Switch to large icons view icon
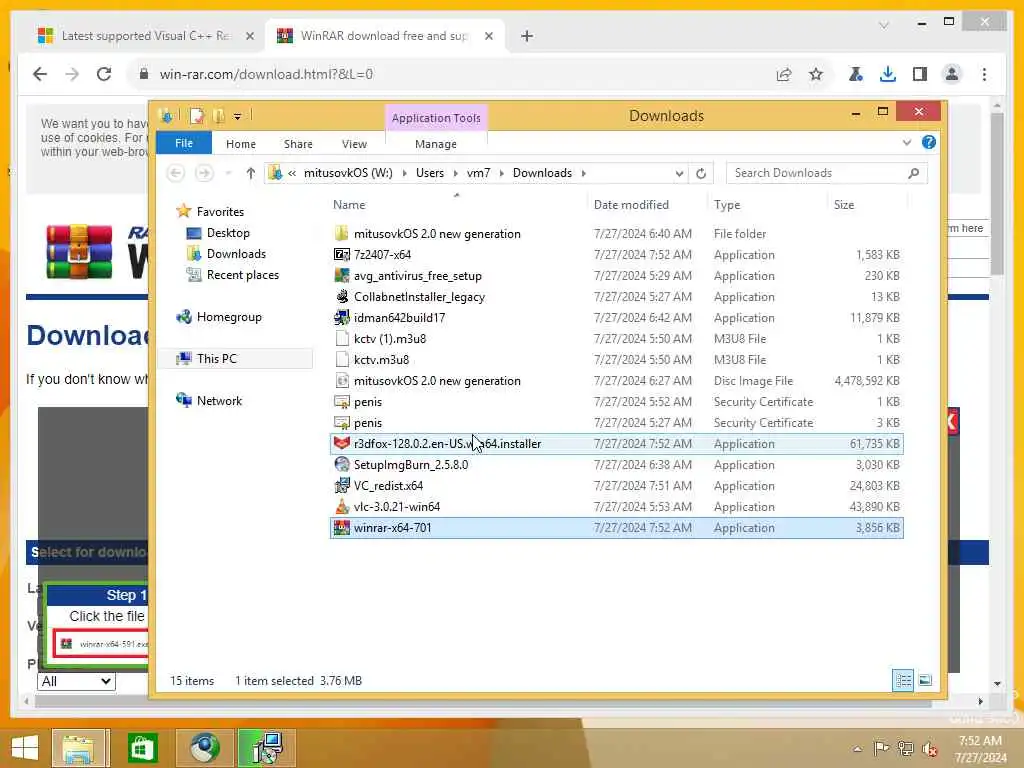This screenshot has height=768, width=1024. 925,680
